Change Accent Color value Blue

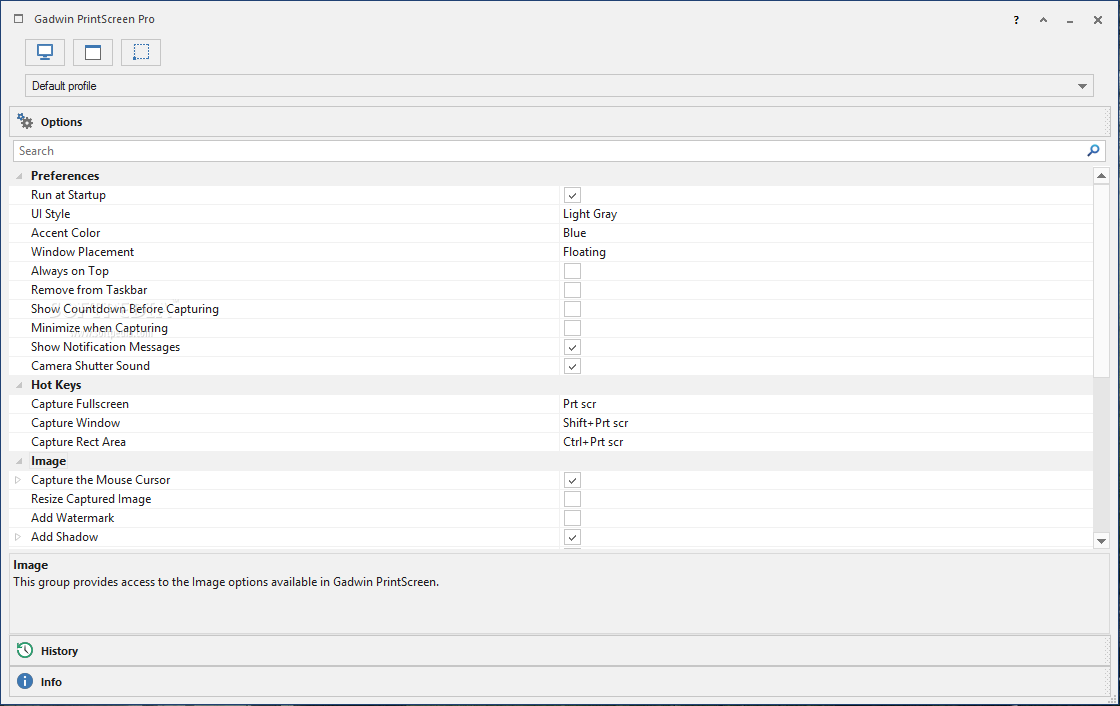[x=574, y=233]
